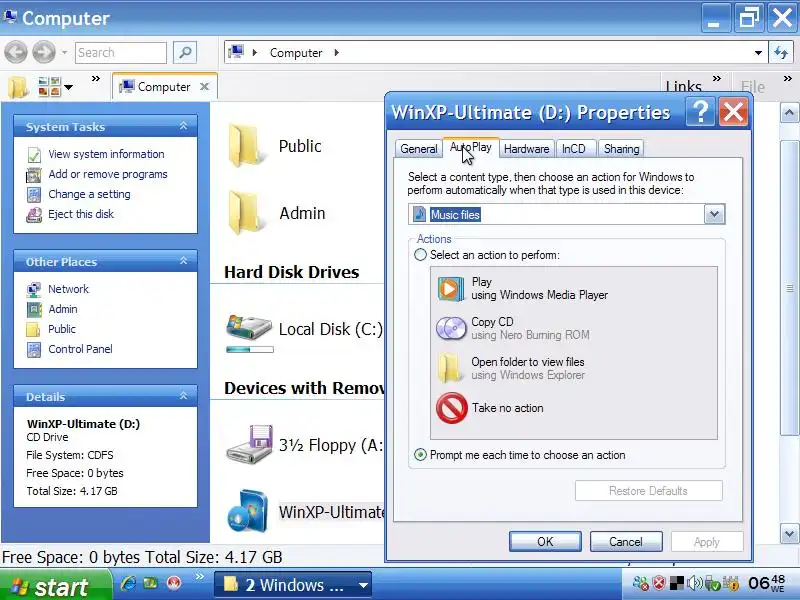This screenshot has width=800, height=600.
Task: Select the 3½ Floppy (A:) drive icon
Action: pyautogui.click(x=250, y=444)
